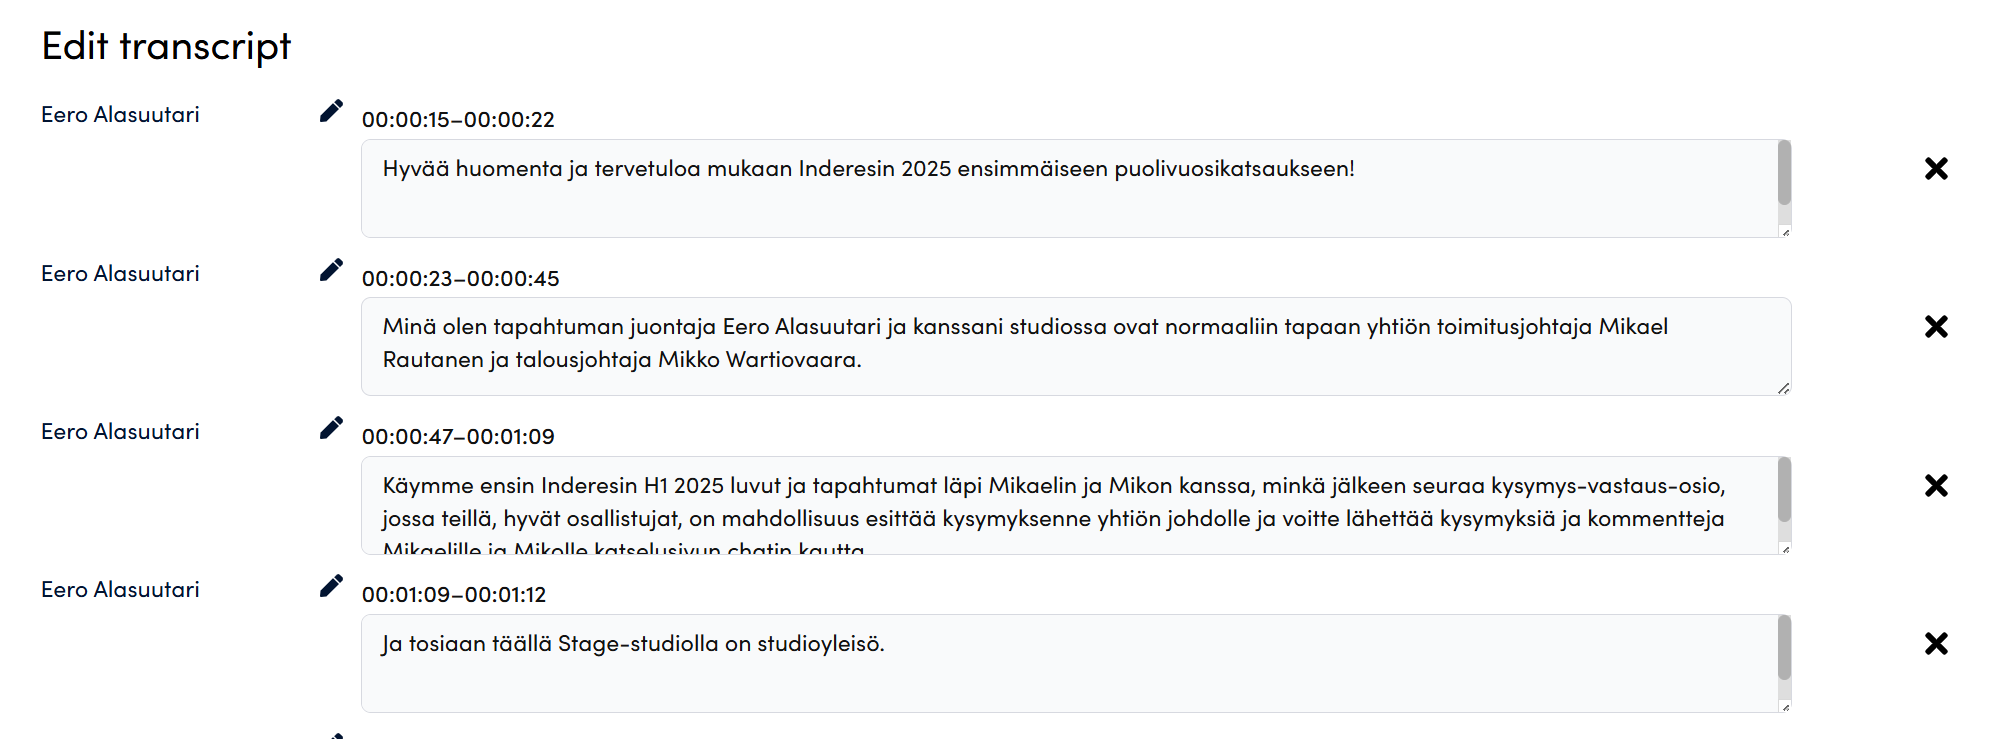This screenshot has width=1992, height=739.
Task: Remove the 00:00:23 segment using the X button
Action: [x=1937, y=326]
